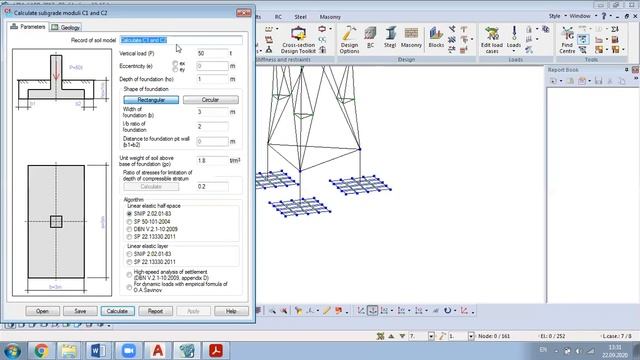
Task: Click the Steel design icon
Action: (x=390, y=38)
